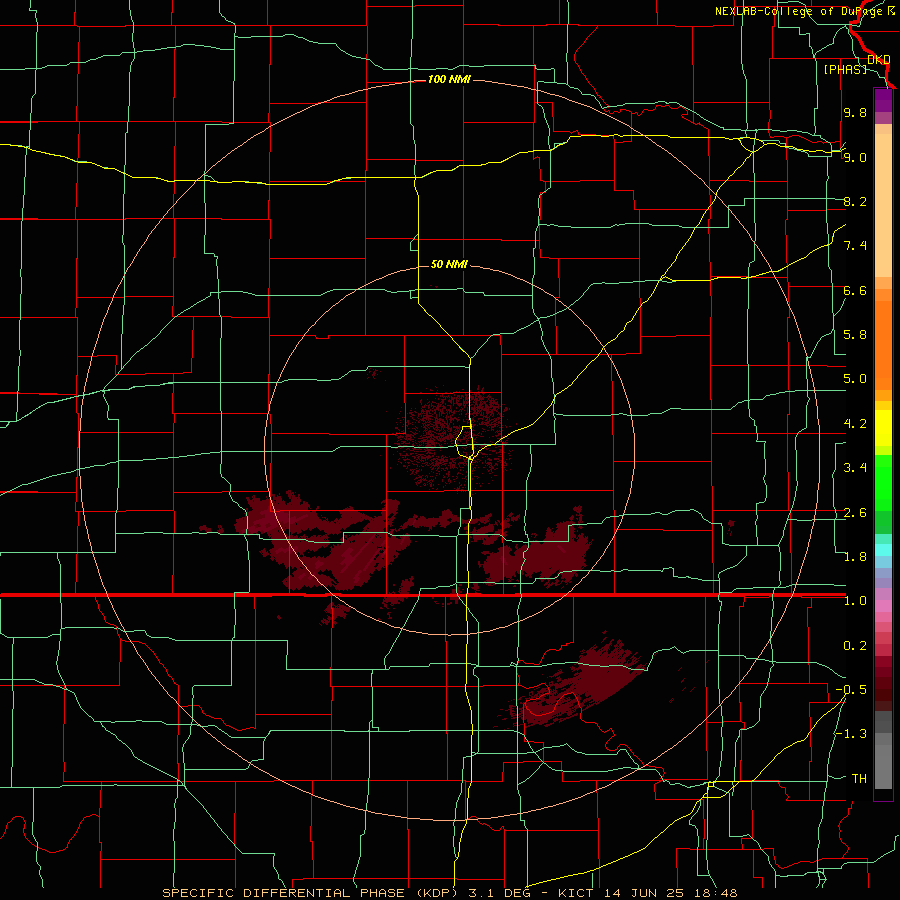Click the 5.8 scale value
This screenshot has width=900, height=900.
[855, 335]
